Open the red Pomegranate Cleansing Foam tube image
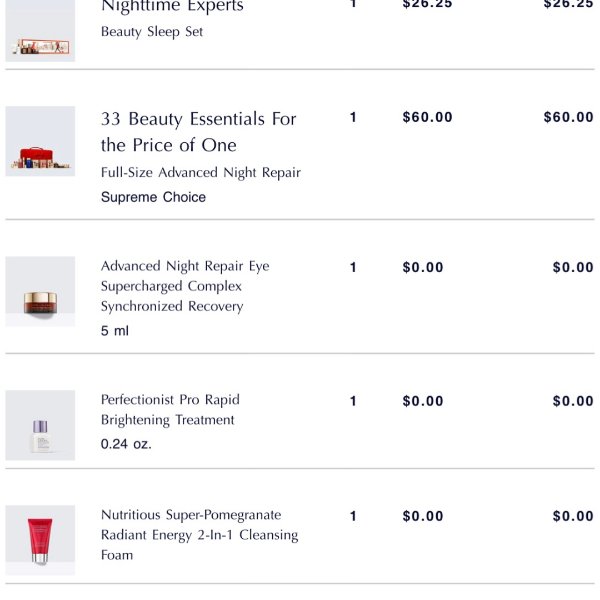Viewport: 600px width, 600px height. click(40, 540)
